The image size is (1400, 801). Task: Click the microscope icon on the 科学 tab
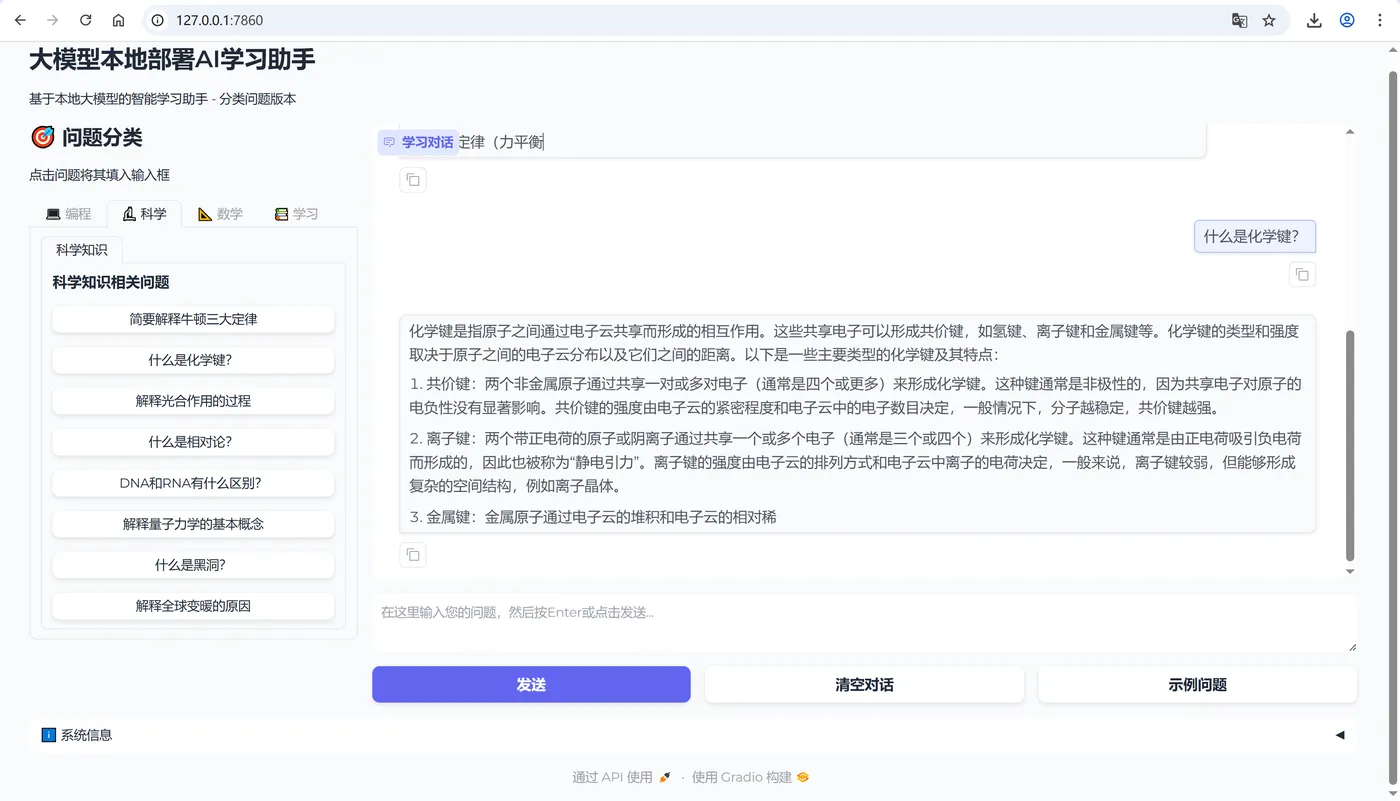click(x=130, y=213)
